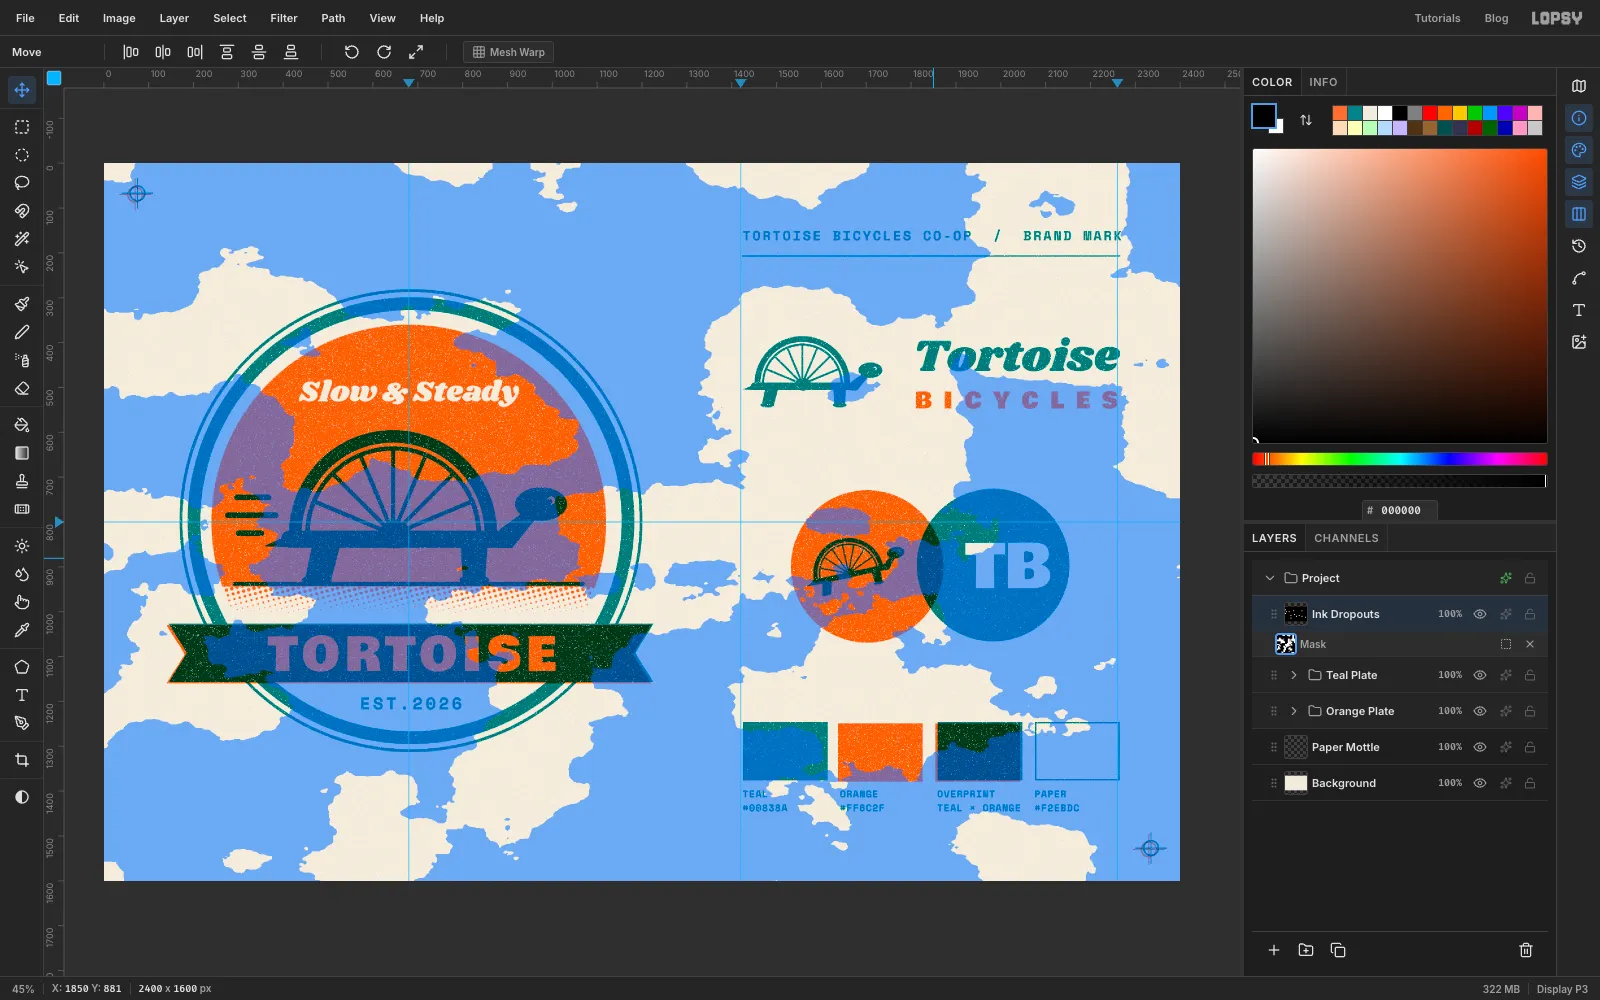Open the Tutorials link
This screenshot has width=1600, height=1000.
1437,18
